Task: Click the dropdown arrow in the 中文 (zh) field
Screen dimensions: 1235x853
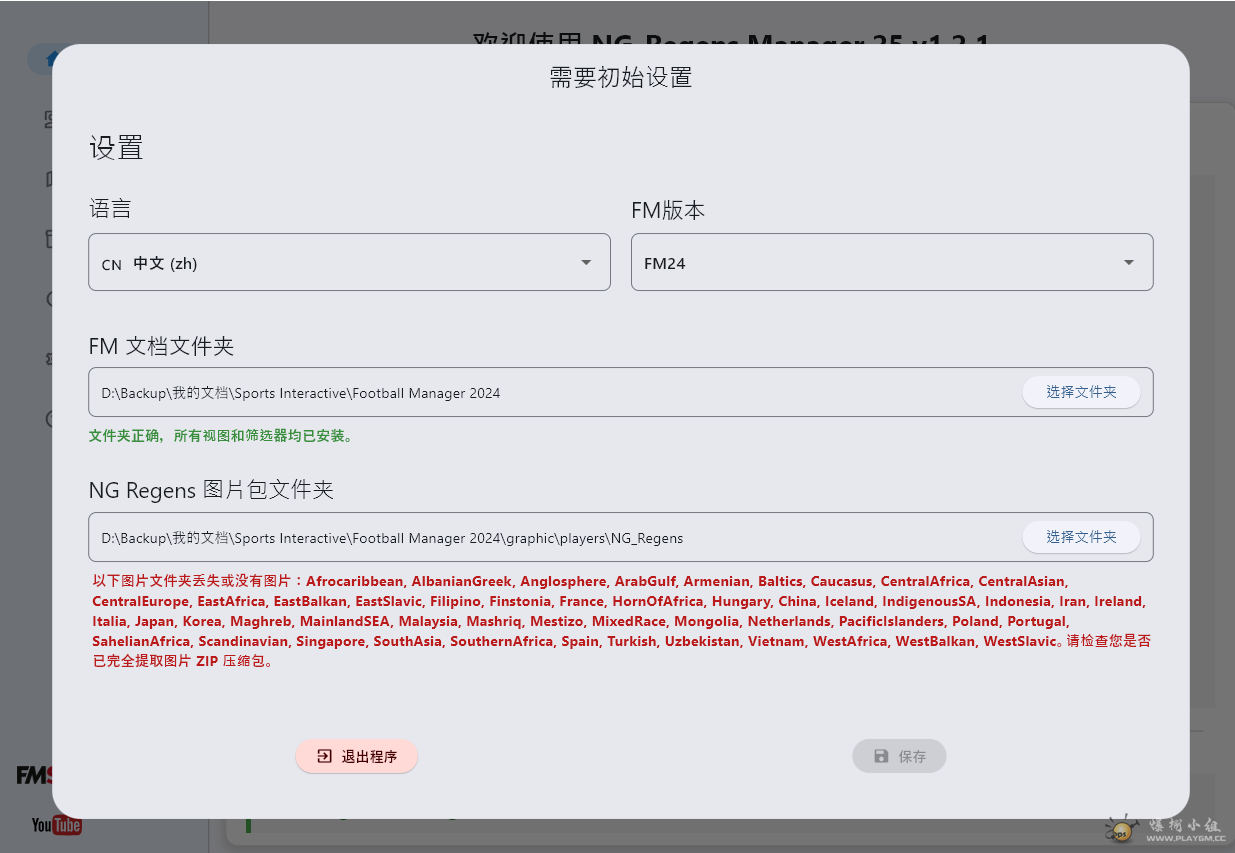Action: pyautogui.click(x=586, y=263)
